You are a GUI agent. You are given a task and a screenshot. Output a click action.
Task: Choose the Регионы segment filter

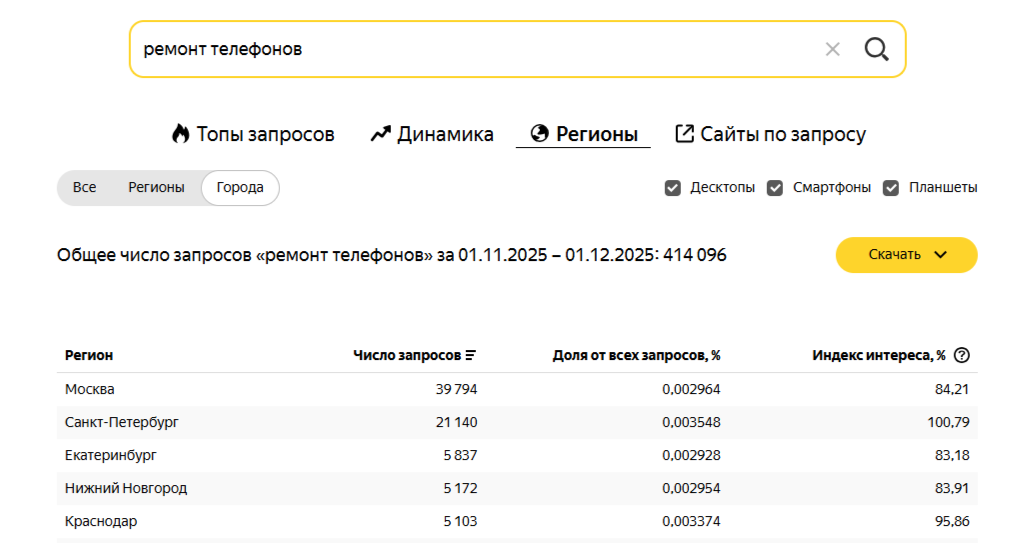click(x=156, y=188)
